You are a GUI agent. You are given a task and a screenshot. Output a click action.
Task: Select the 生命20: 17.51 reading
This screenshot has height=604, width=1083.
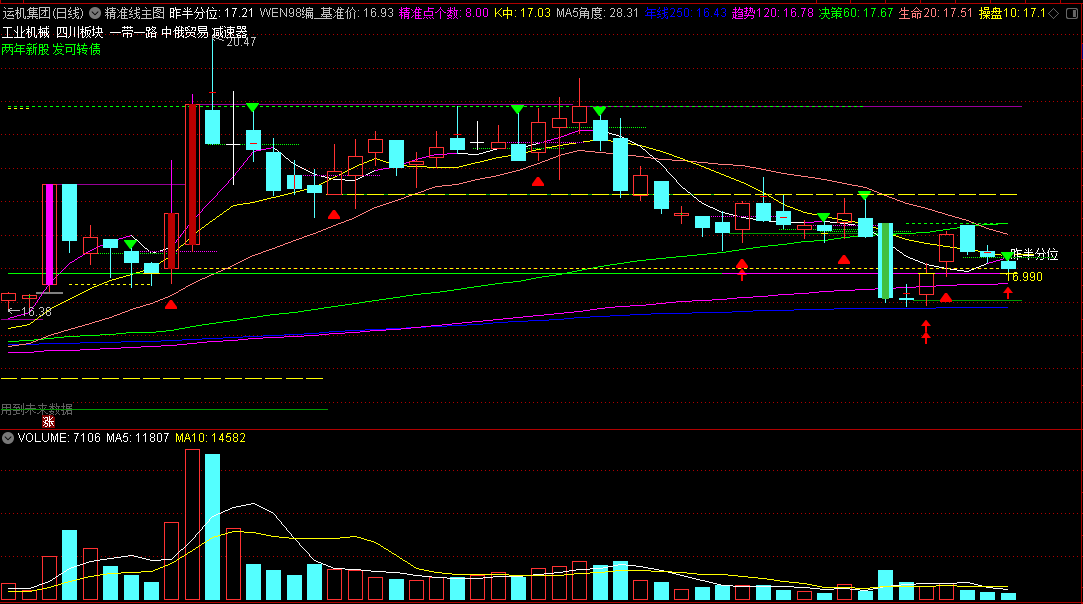[935, 13]
